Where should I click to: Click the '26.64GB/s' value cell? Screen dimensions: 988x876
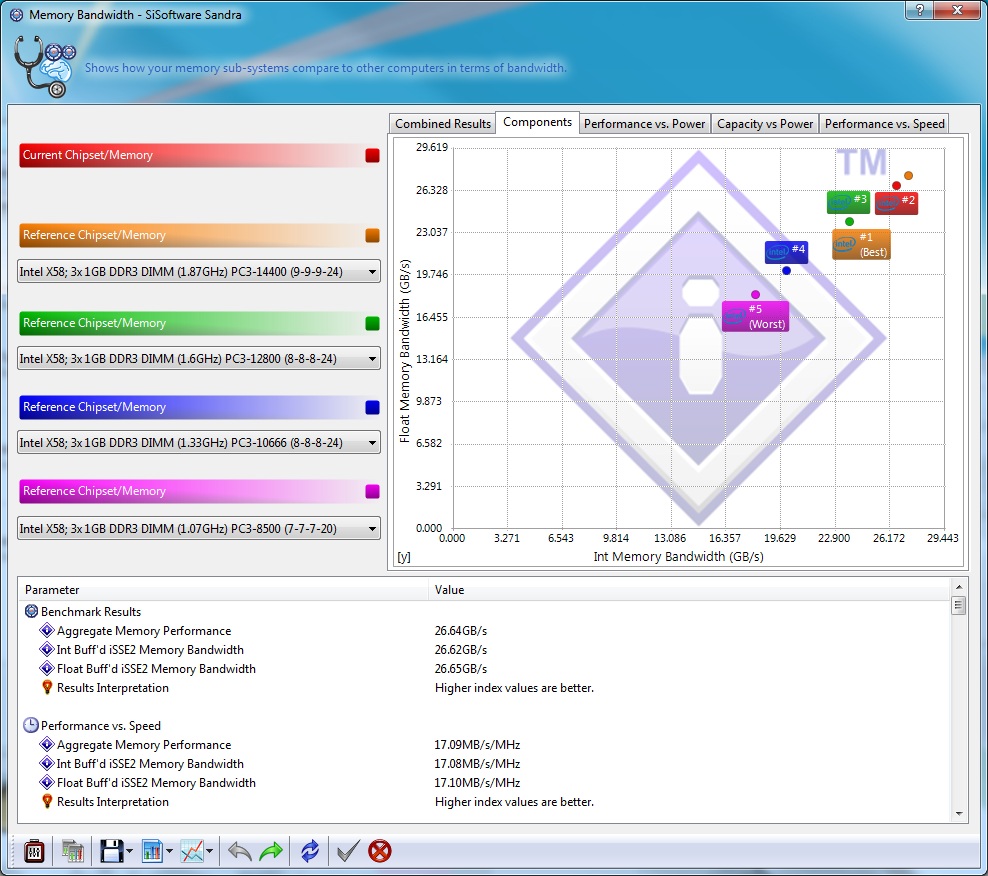461,631
